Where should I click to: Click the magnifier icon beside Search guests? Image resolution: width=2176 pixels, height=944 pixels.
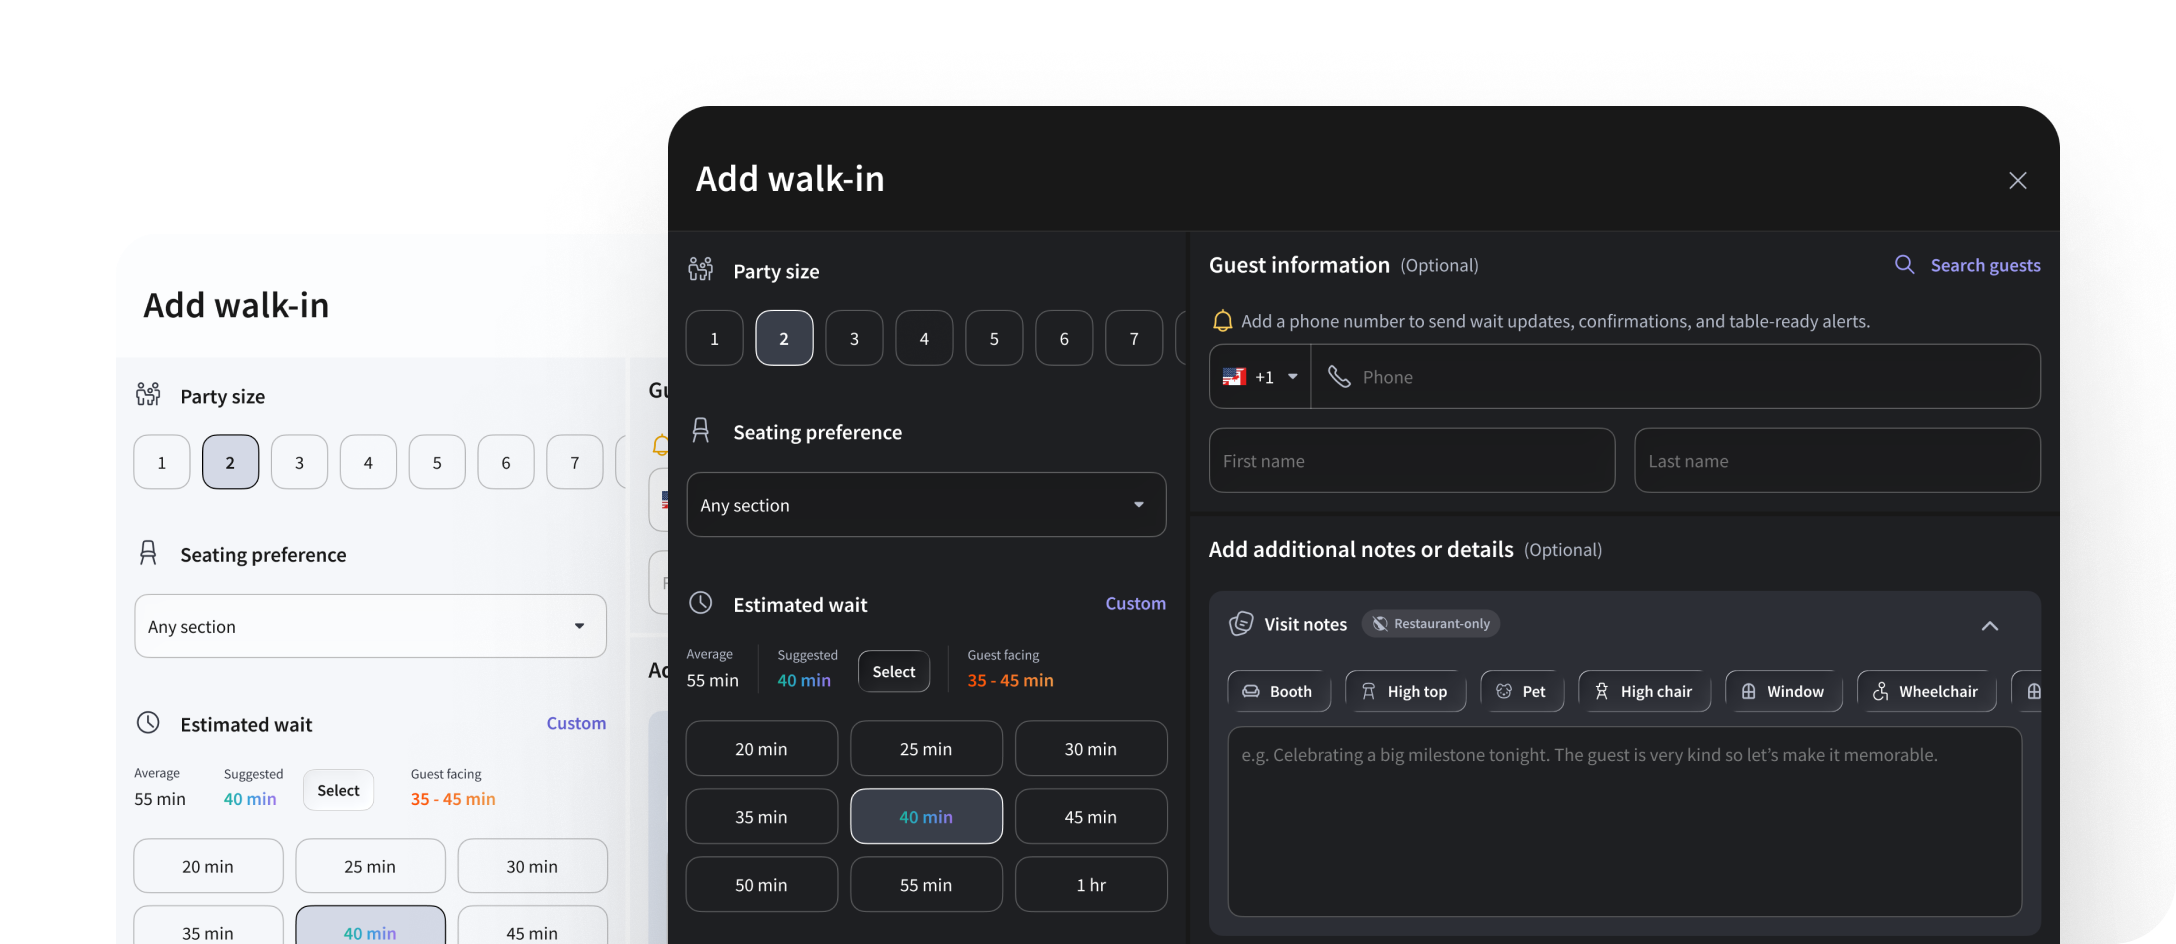(x=1904, y=265)
